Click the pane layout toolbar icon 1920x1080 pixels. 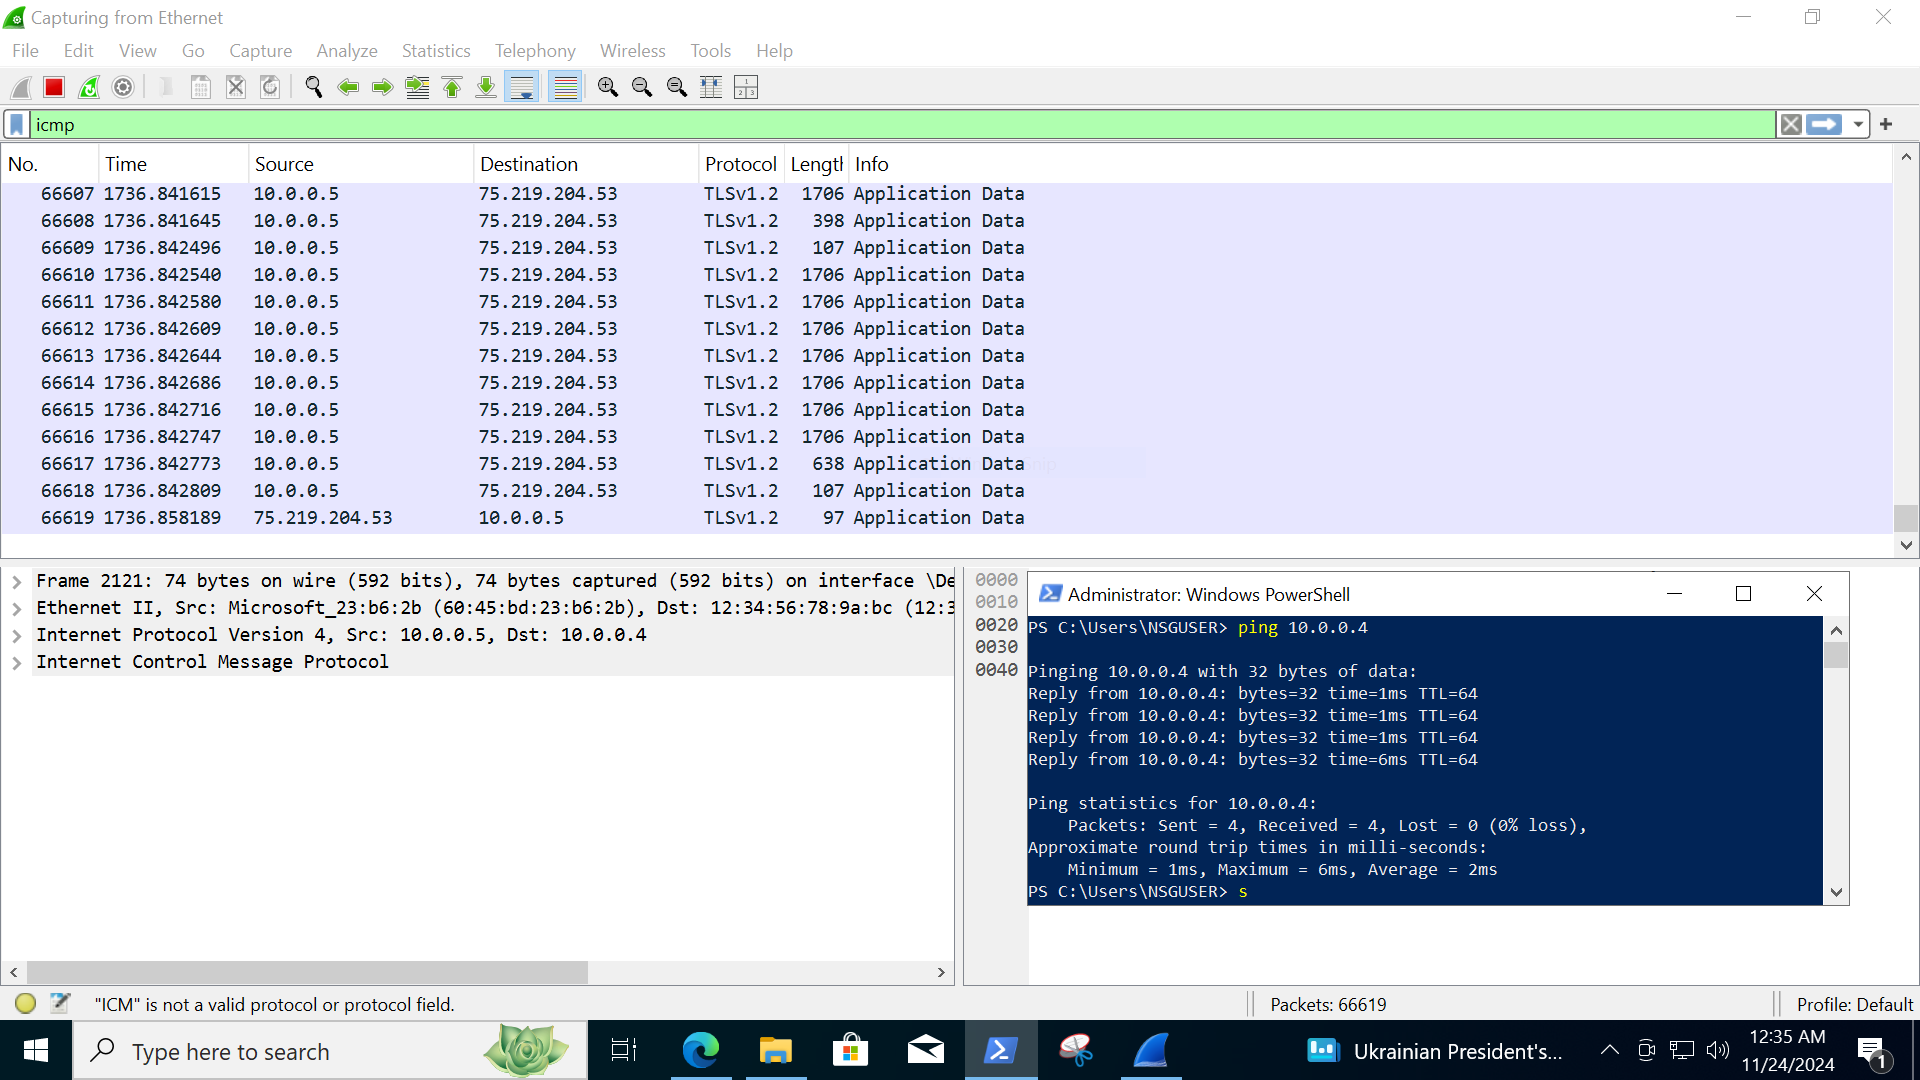746,88
